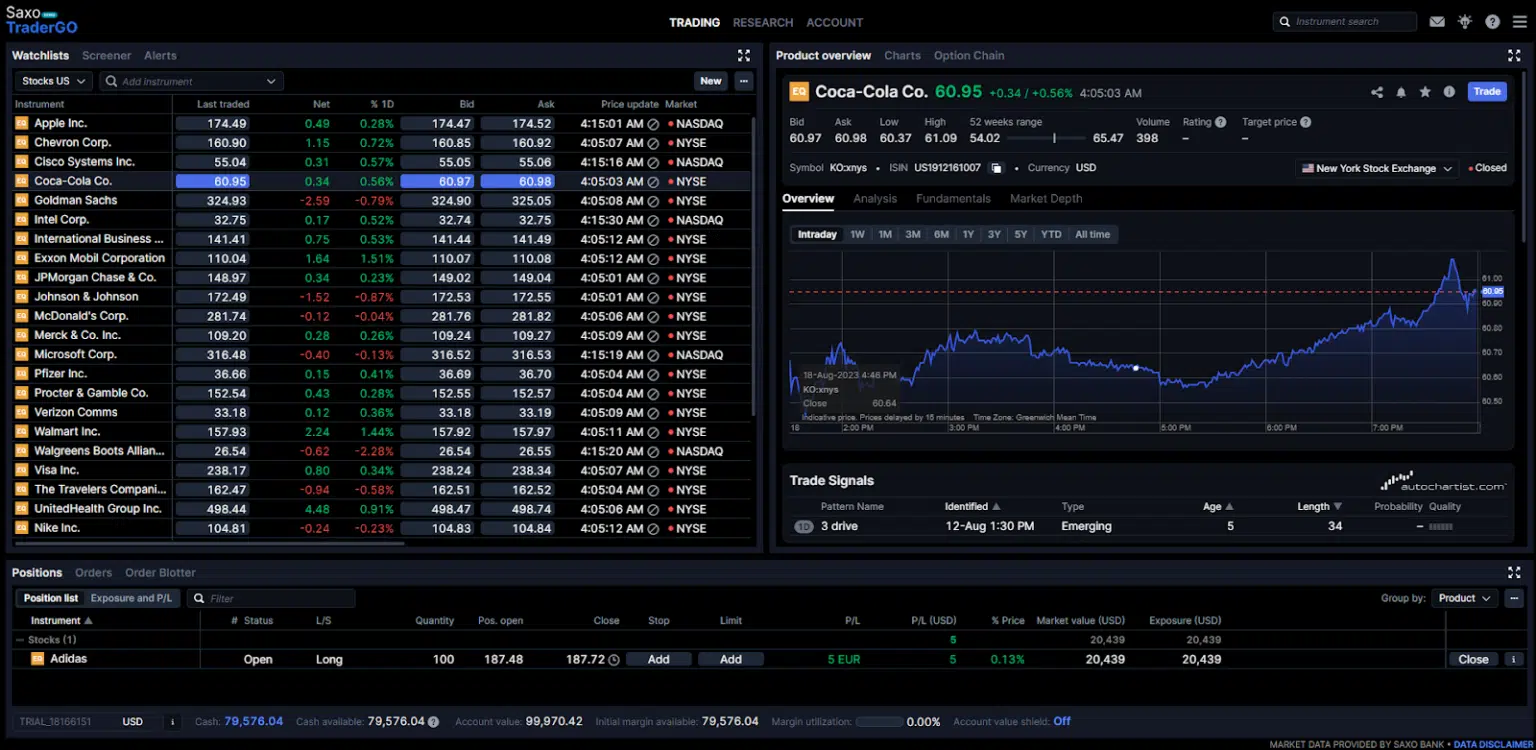Switch to the Option Chain tab

[x=969, y=56]
